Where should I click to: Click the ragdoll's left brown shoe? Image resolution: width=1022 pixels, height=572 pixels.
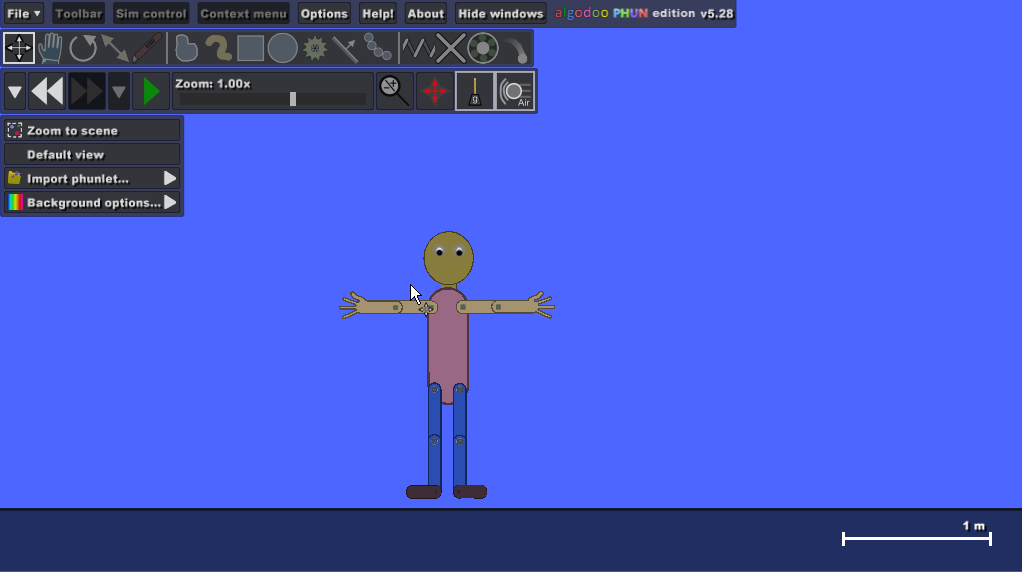424,492
